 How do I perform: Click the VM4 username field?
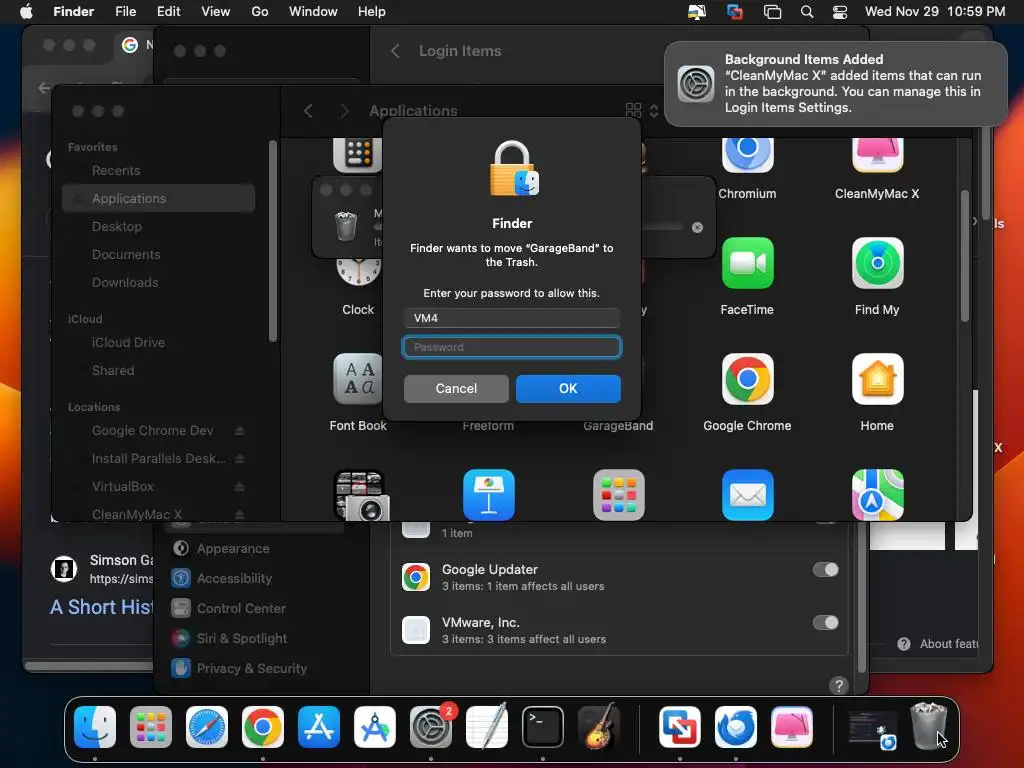(x=511, y=318)
